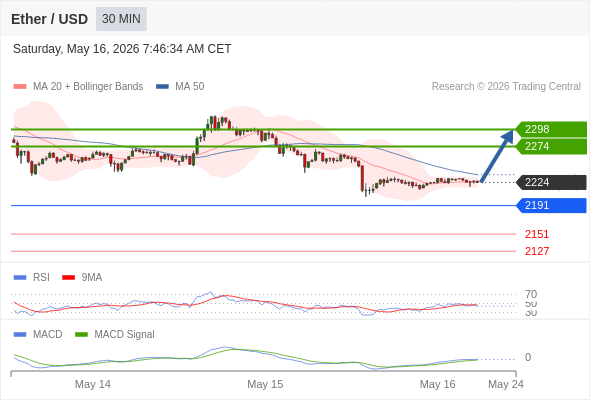Viewport: 590px width, 400px height.
Task: Toggle the RSI legend marker
Action: (x=20, y=278)
